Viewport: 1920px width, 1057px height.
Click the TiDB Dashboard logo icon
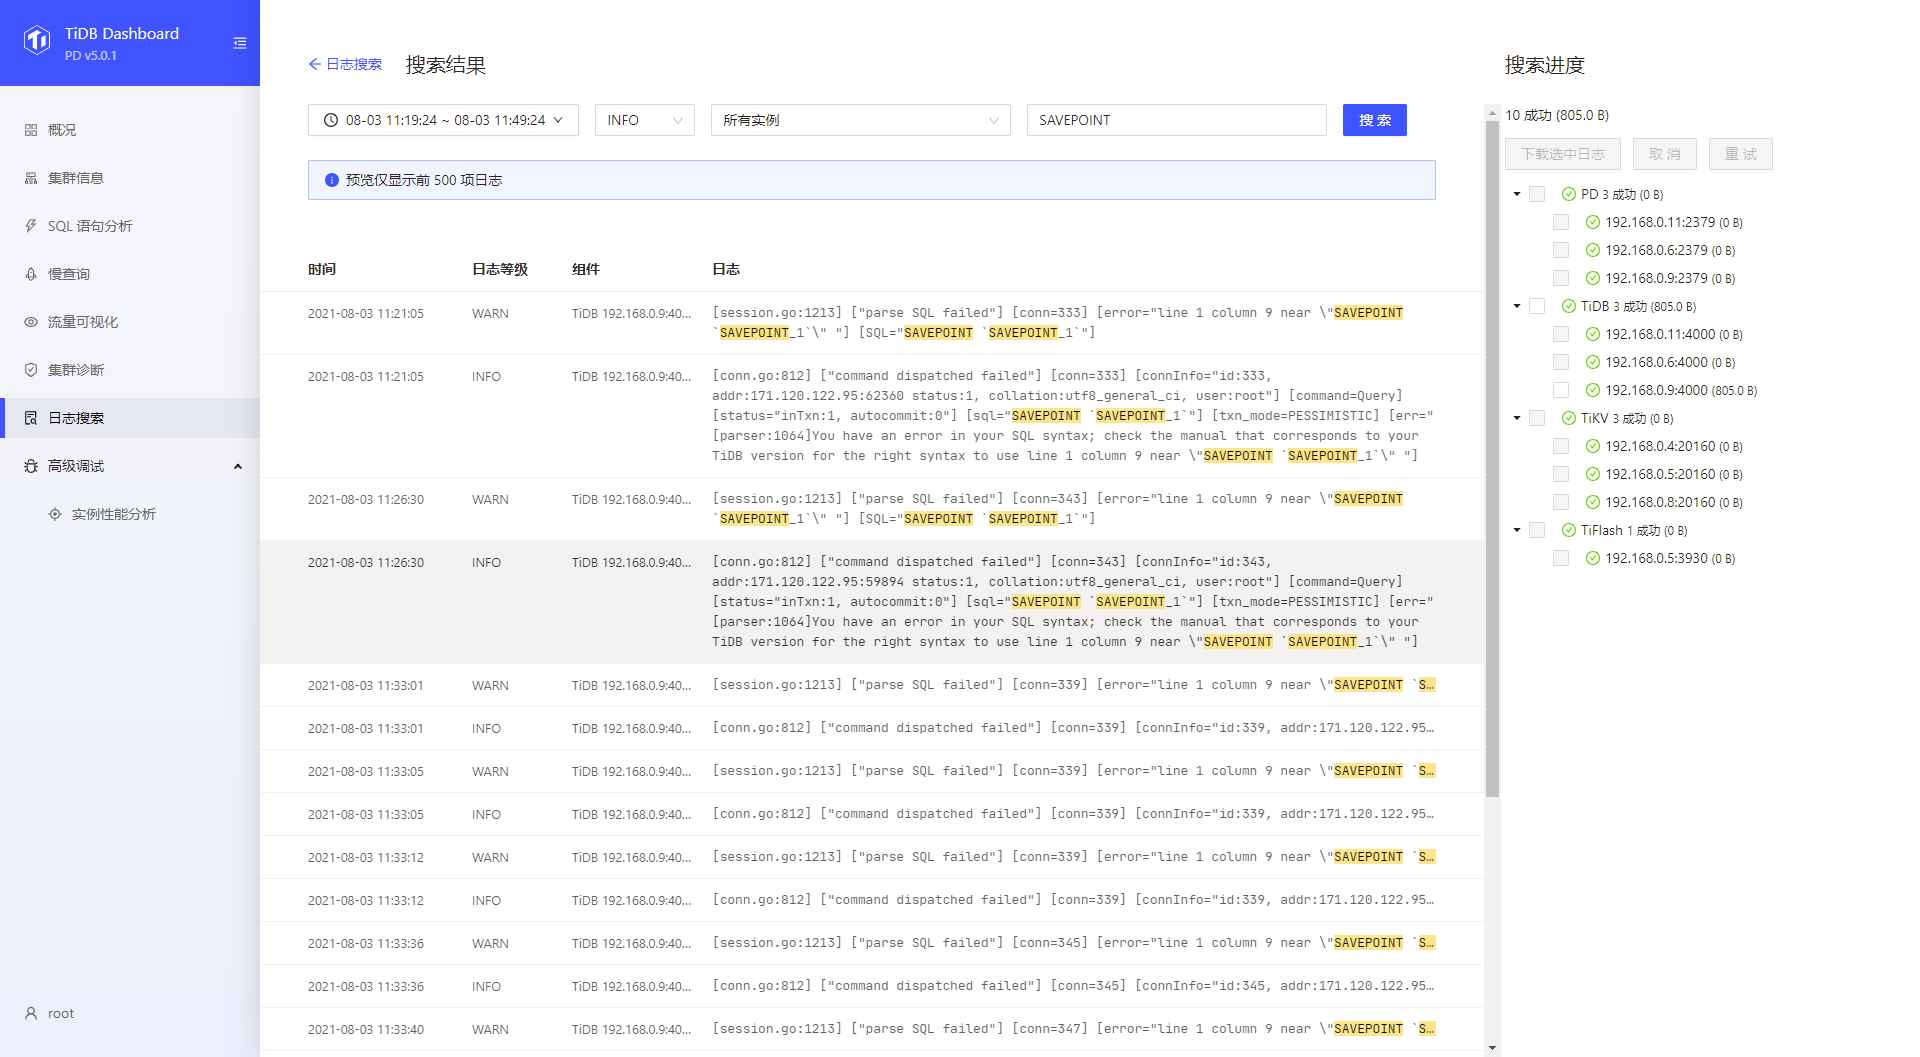(37, 41)
